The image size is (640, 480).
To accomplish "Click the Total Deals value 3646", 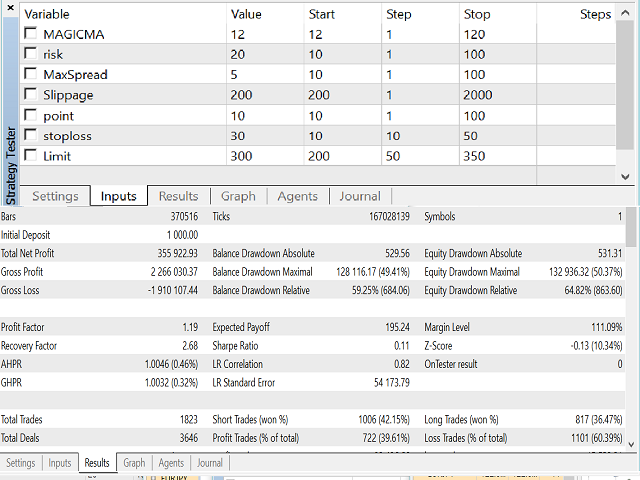I will coord(189,438).
